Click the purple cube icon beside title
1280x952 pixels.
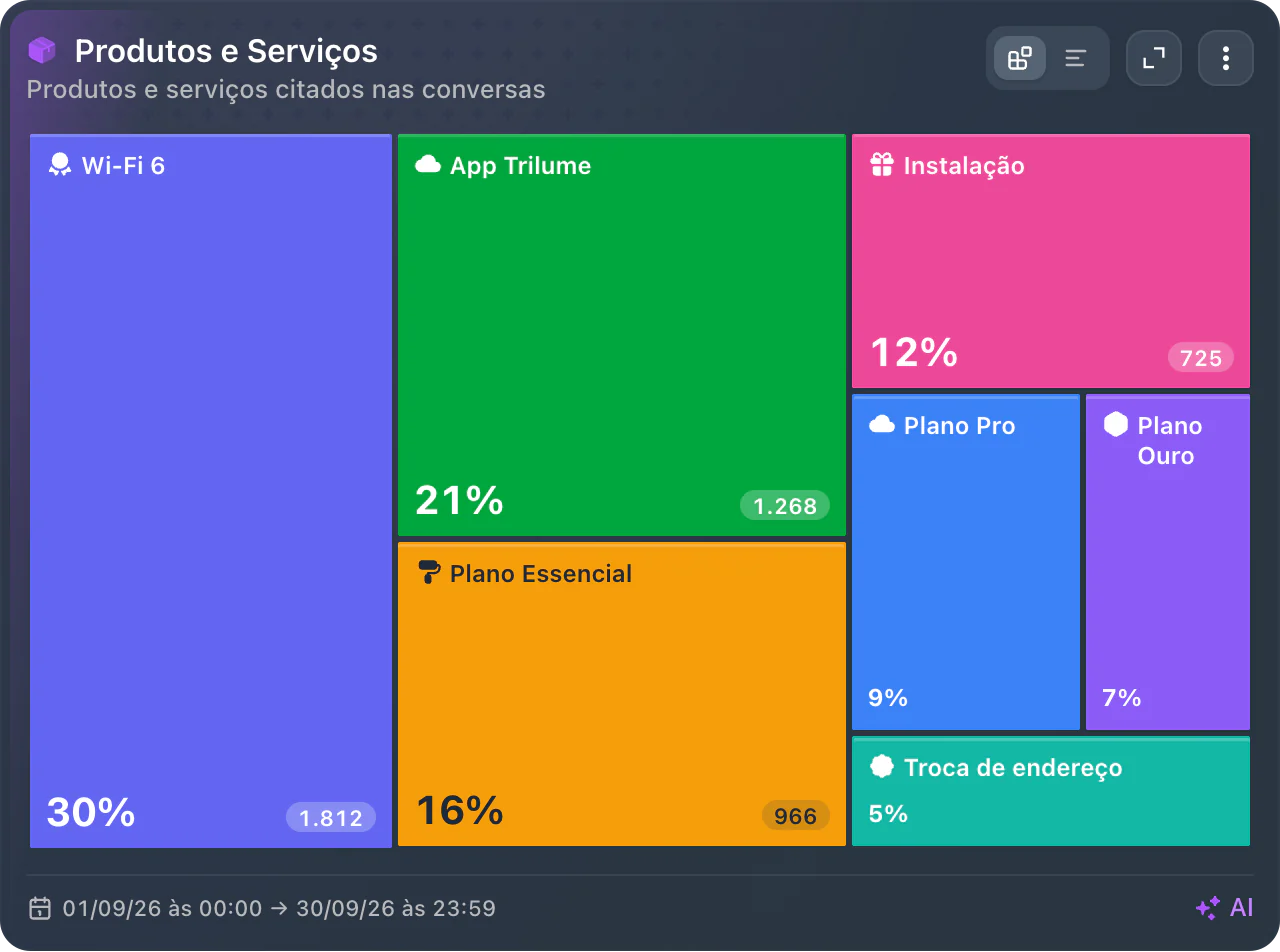[x=42, y=50]
